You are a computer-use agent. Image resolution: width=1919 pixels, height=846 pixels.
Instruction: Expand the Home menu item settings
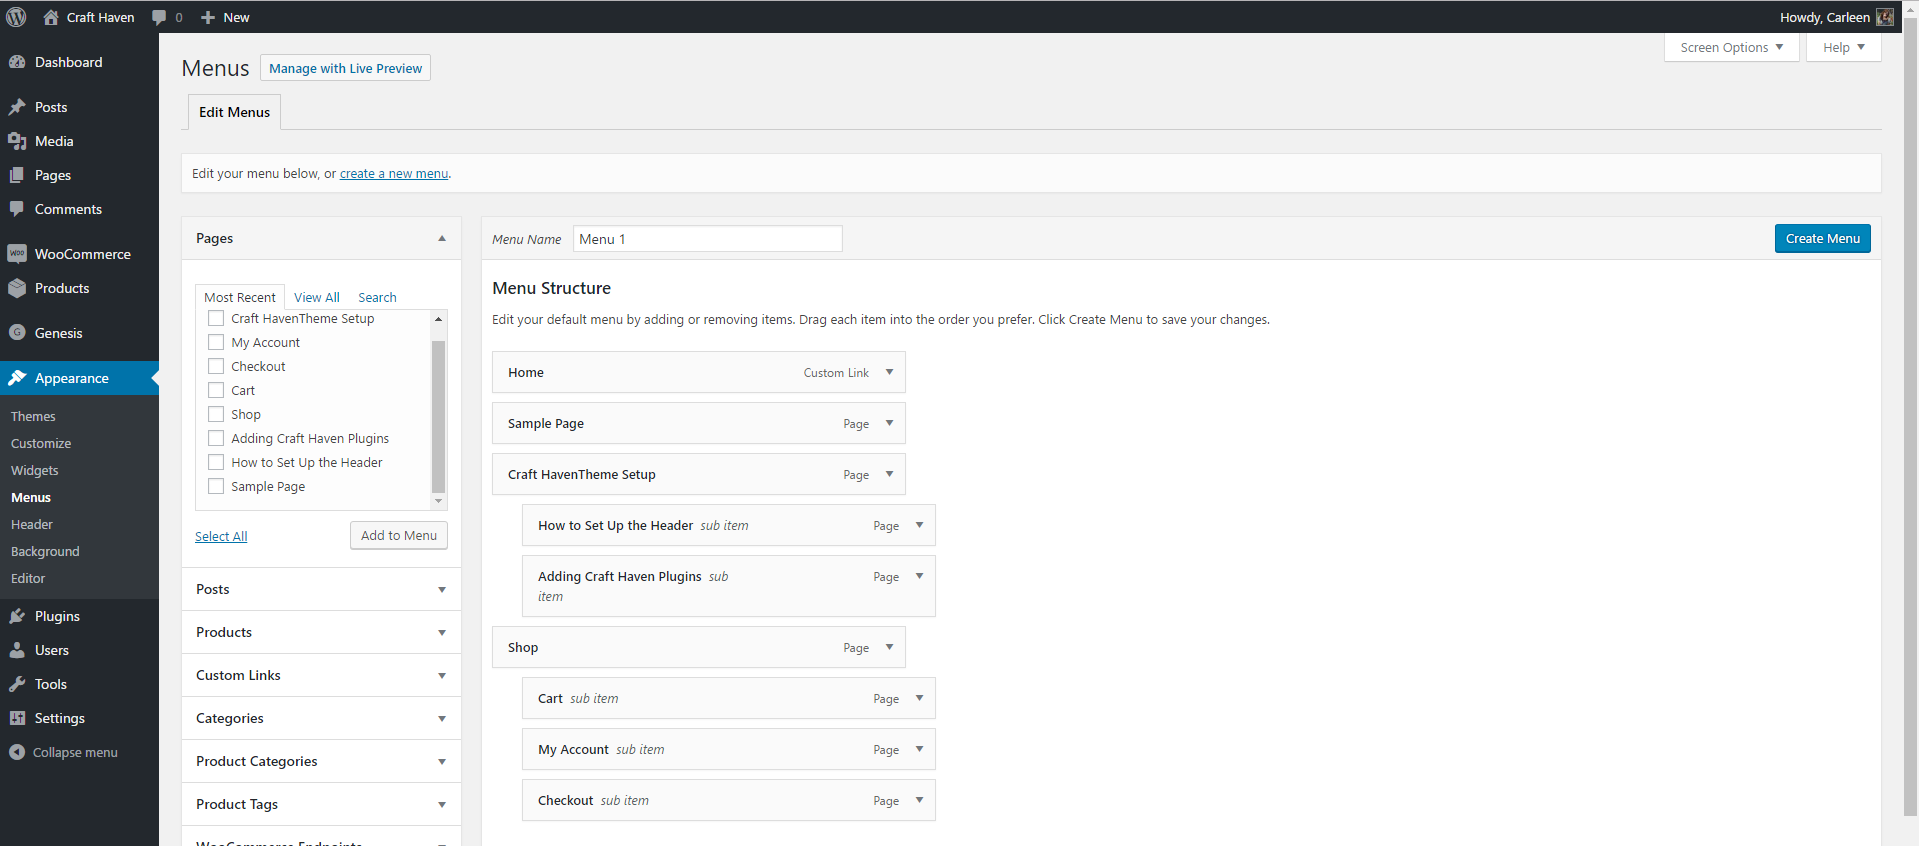point(889,372)
